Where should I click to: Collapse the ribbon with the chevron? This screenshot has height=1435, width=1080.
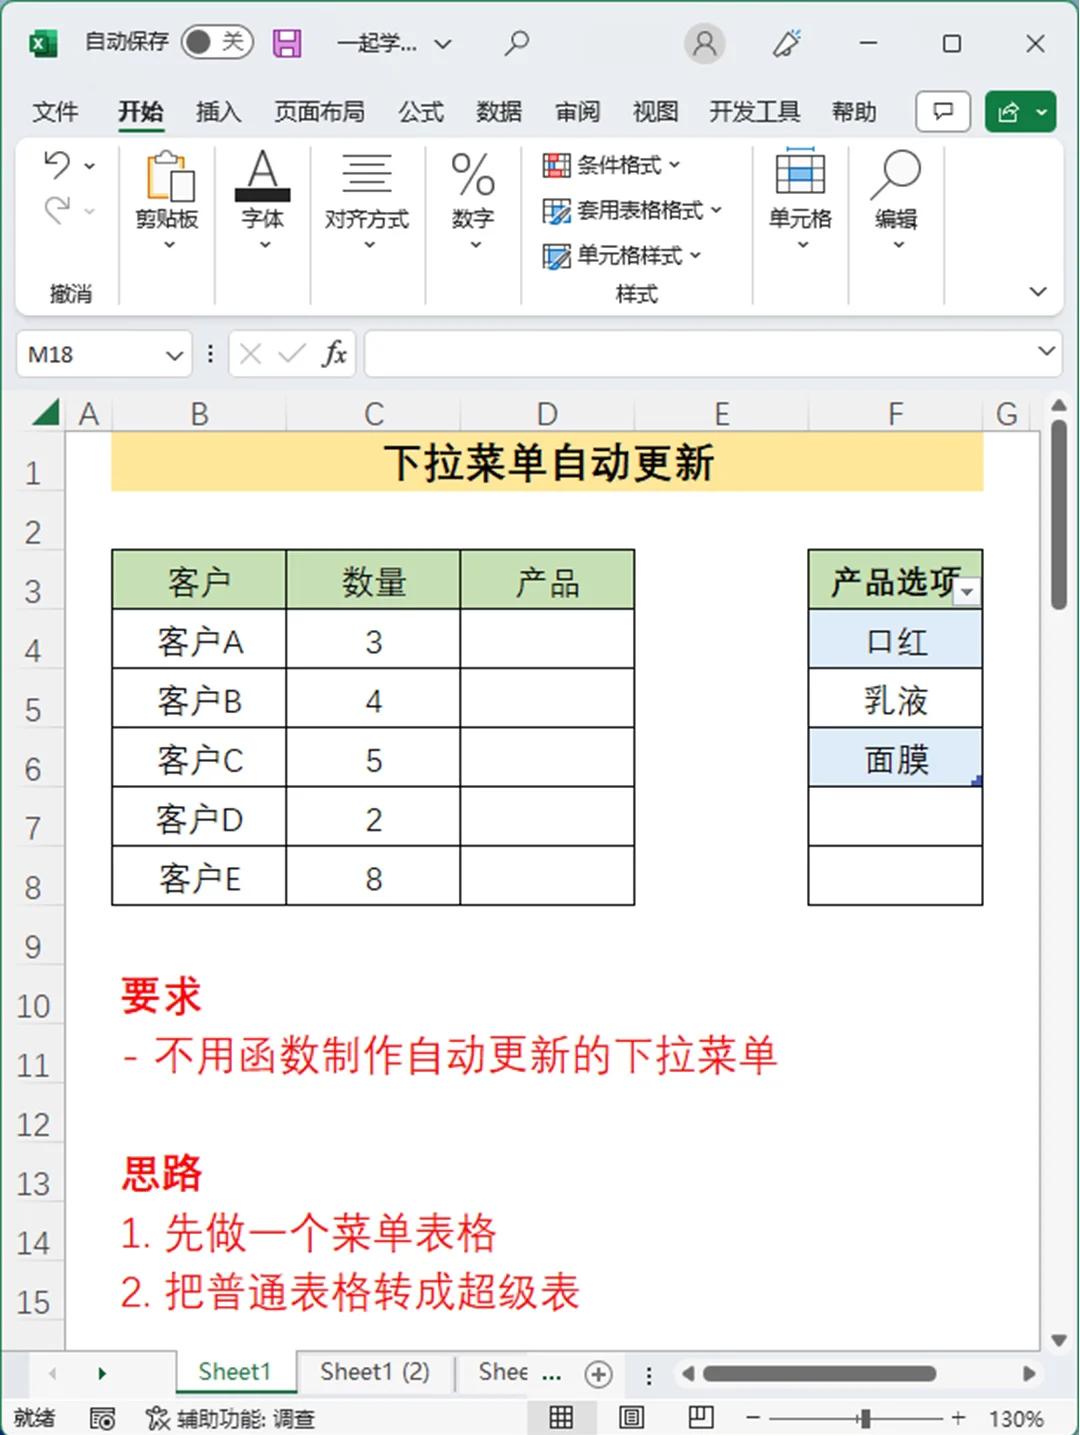(x=1038, y=291)
